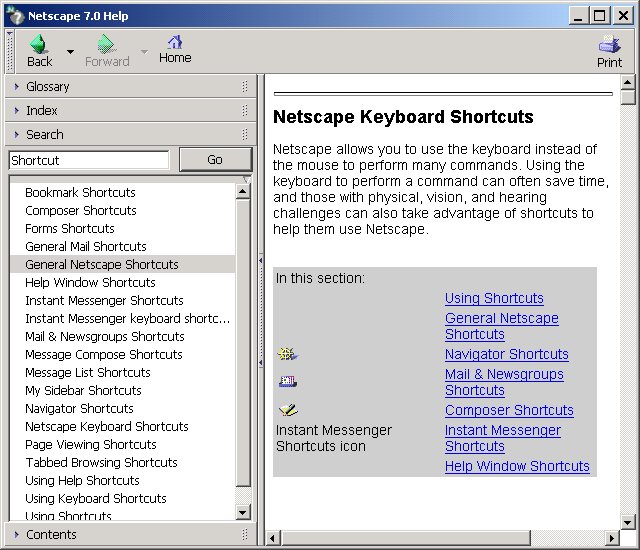
Task: Expand the Glossary panel
Action: [46, 87]
